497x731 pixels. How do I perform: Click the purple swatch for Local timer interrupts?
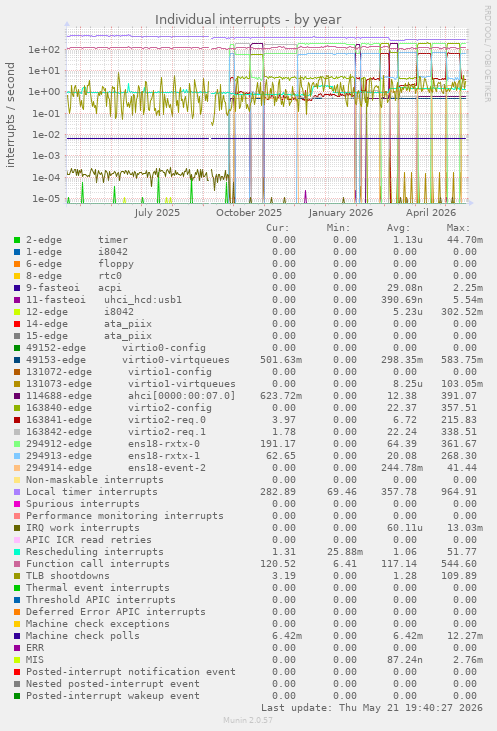tap(17, 492)
